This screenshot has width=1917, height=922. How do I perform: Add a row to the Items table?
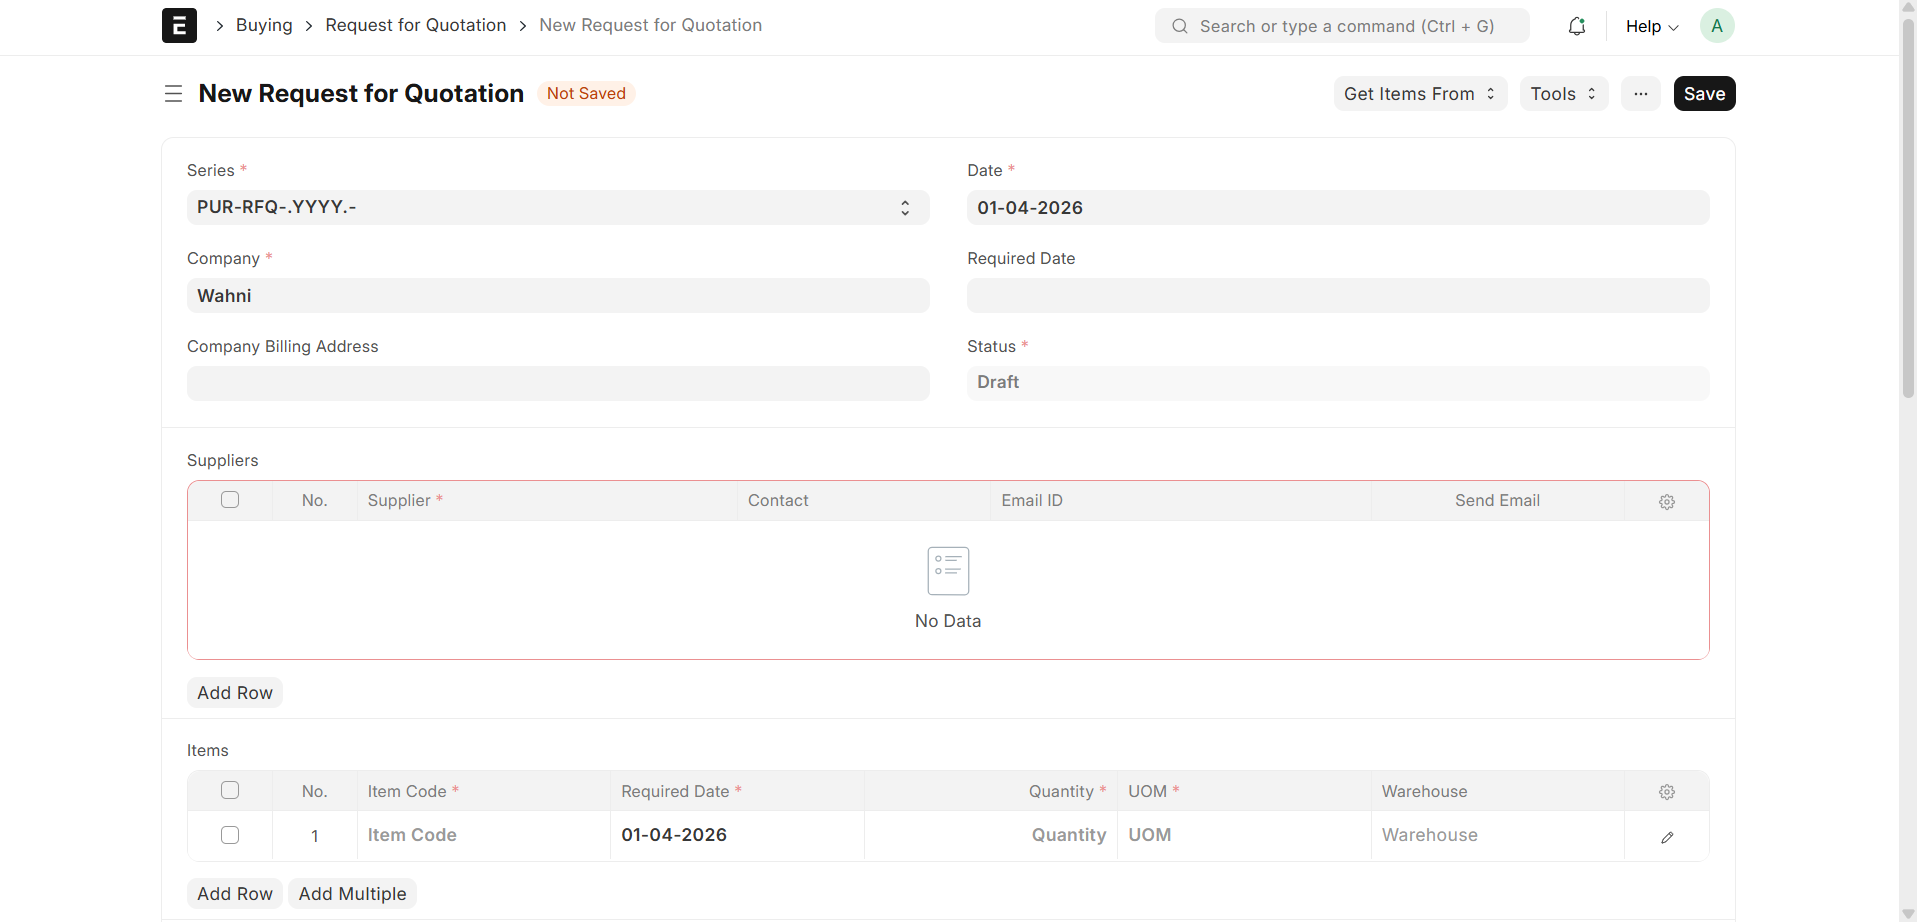point(235,894)
